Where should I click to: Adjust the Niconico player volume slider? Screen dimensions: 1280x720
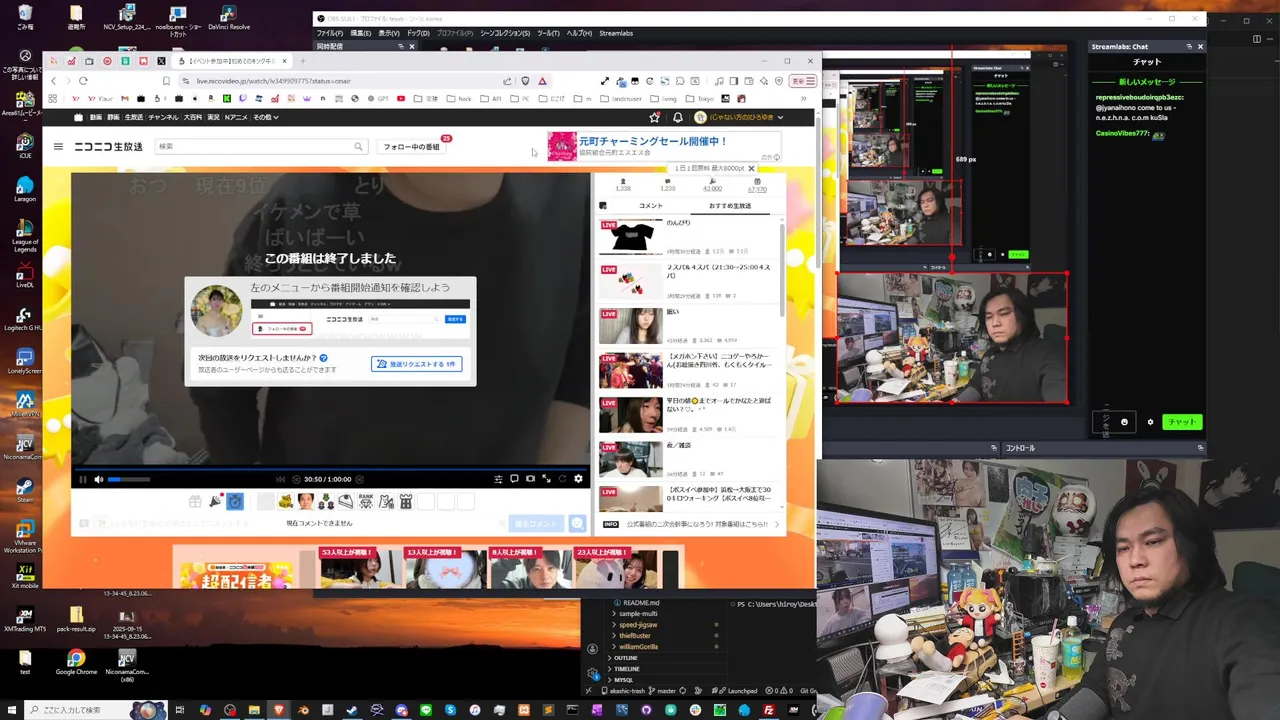coord(129,479)
